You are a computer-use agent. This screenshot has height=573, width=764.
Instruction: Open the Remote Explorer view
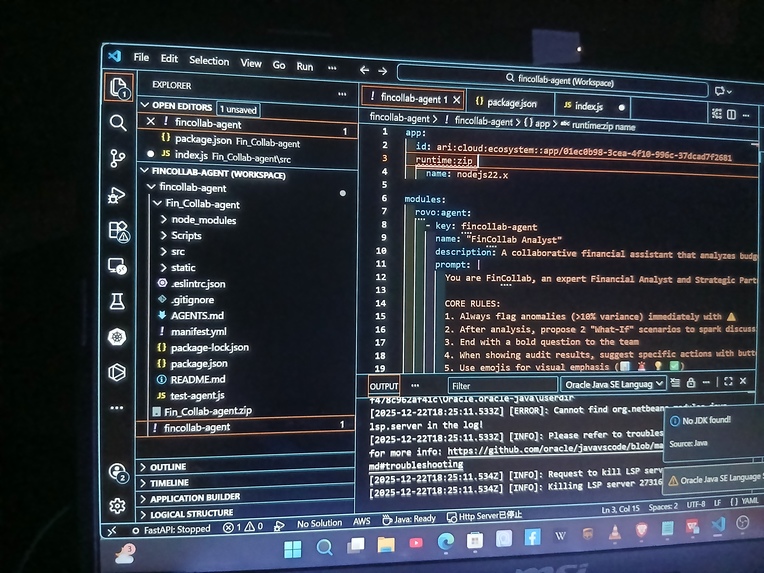coord(117,266)
